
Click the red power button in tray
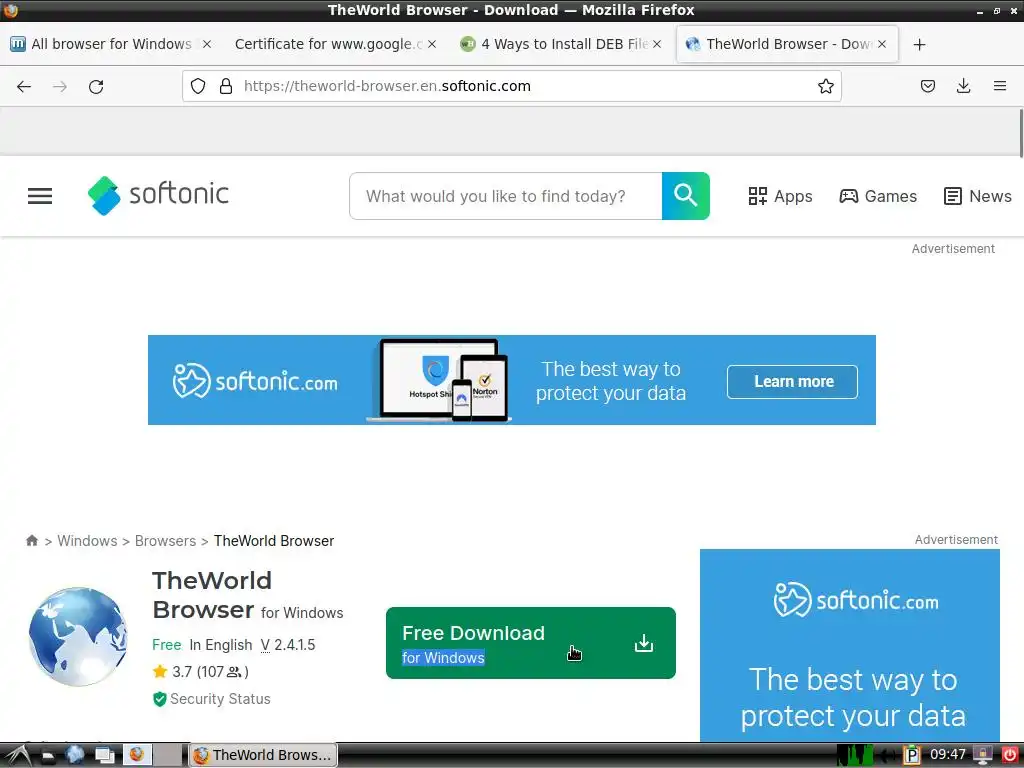[1010, 756]
